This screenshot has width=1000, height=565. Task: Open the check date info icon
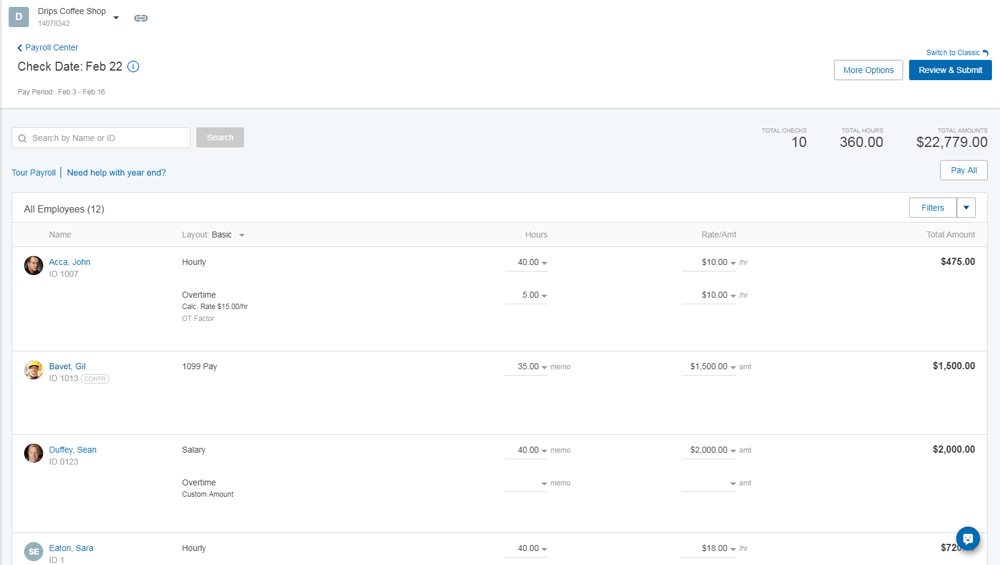pyautogui.click(x=133, y=66)
